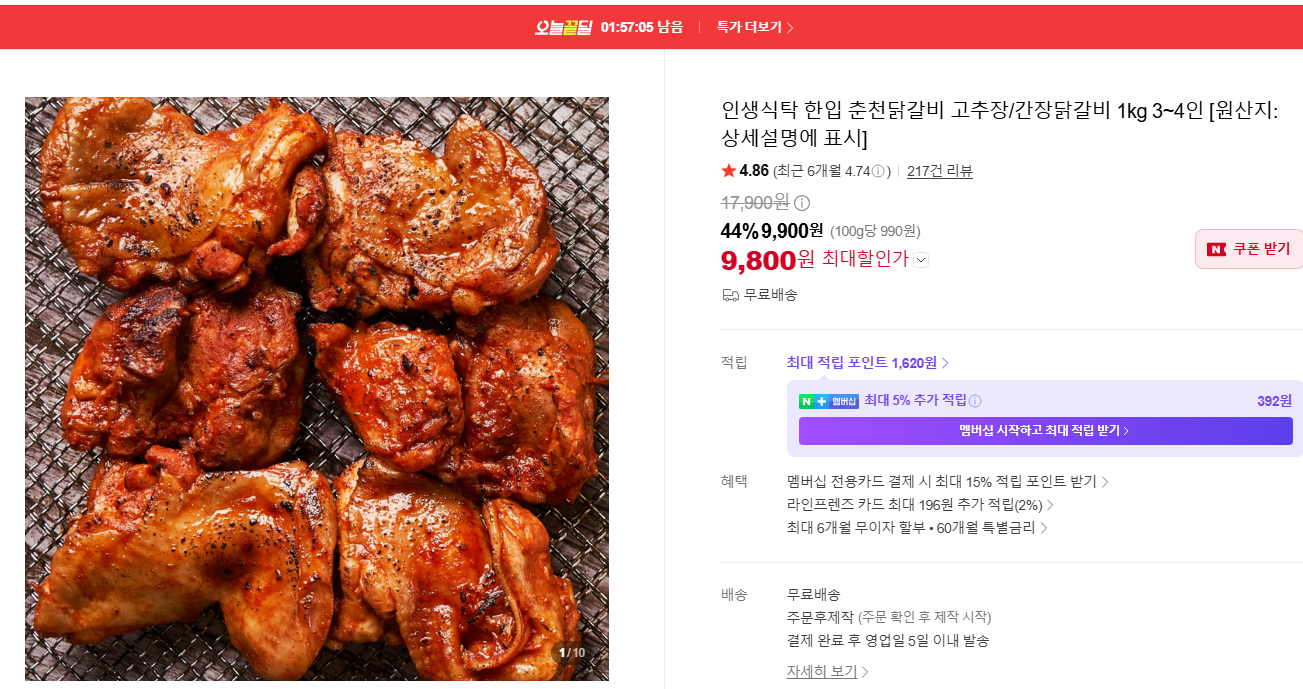The height and width of the screenshot is (689, 1303).
Task: Open the 217건 리뷰 link
Action: 940,171
